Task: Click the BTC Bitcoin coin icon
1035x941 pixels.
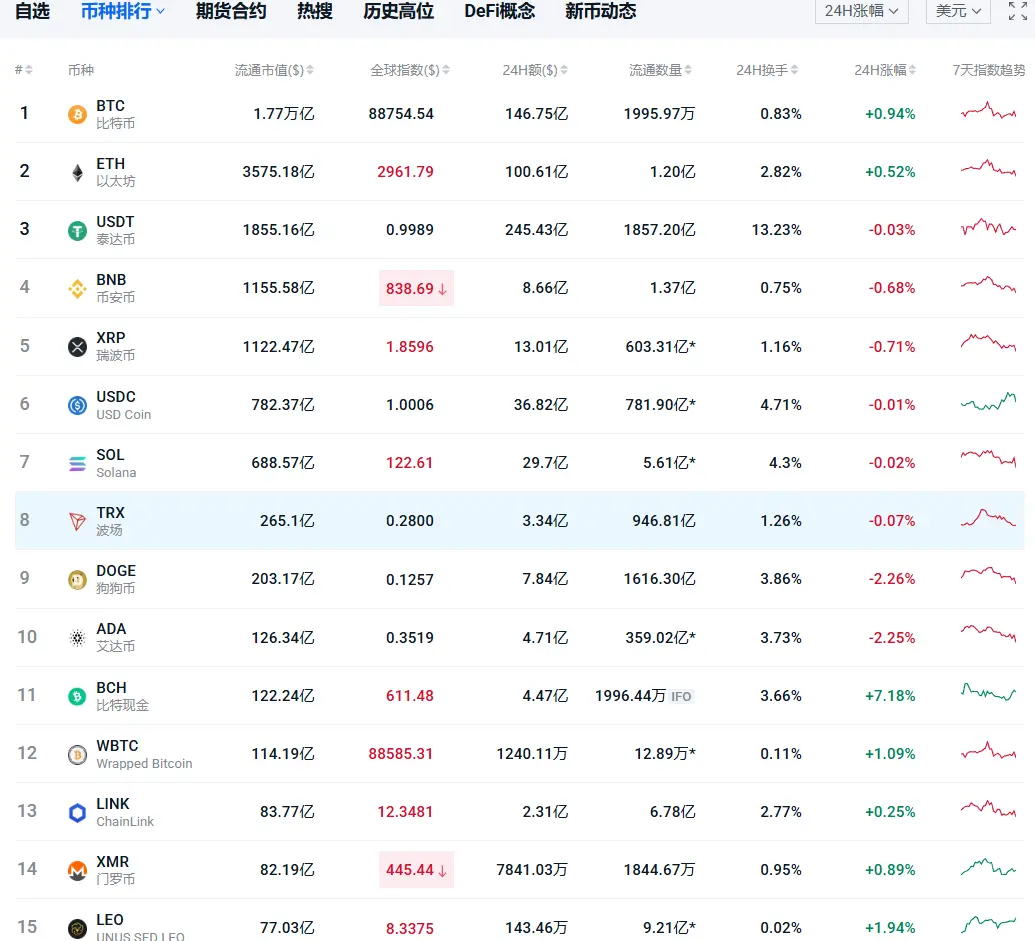Action: point(77,114)
